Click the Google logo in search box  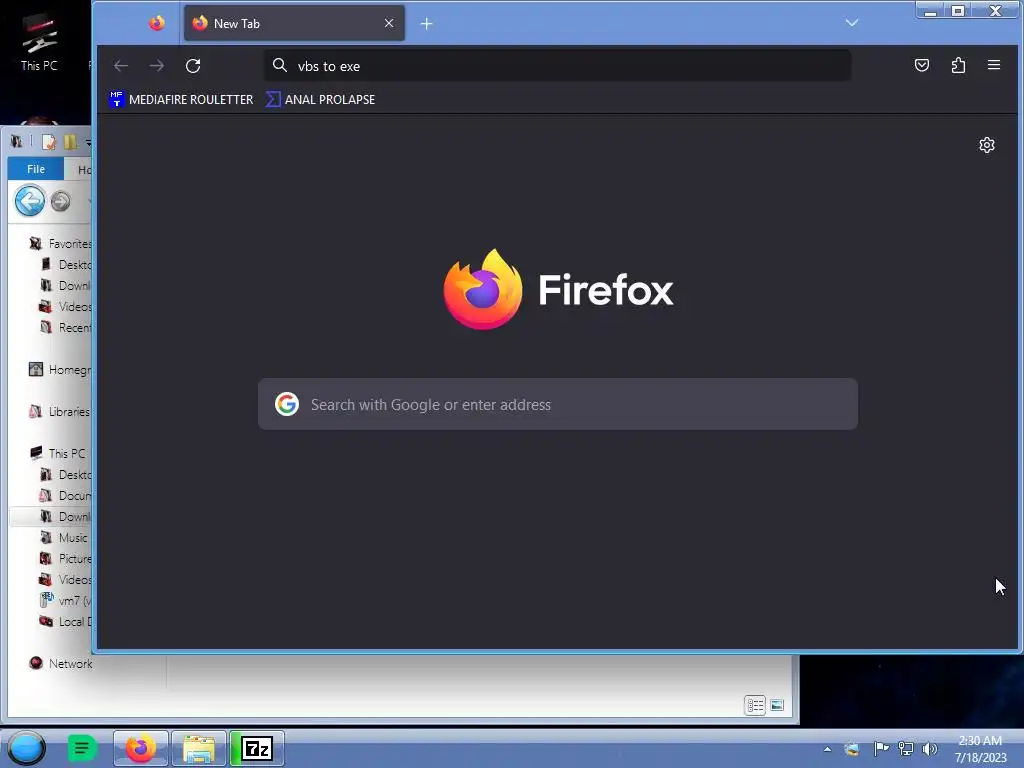pos(287,404)
